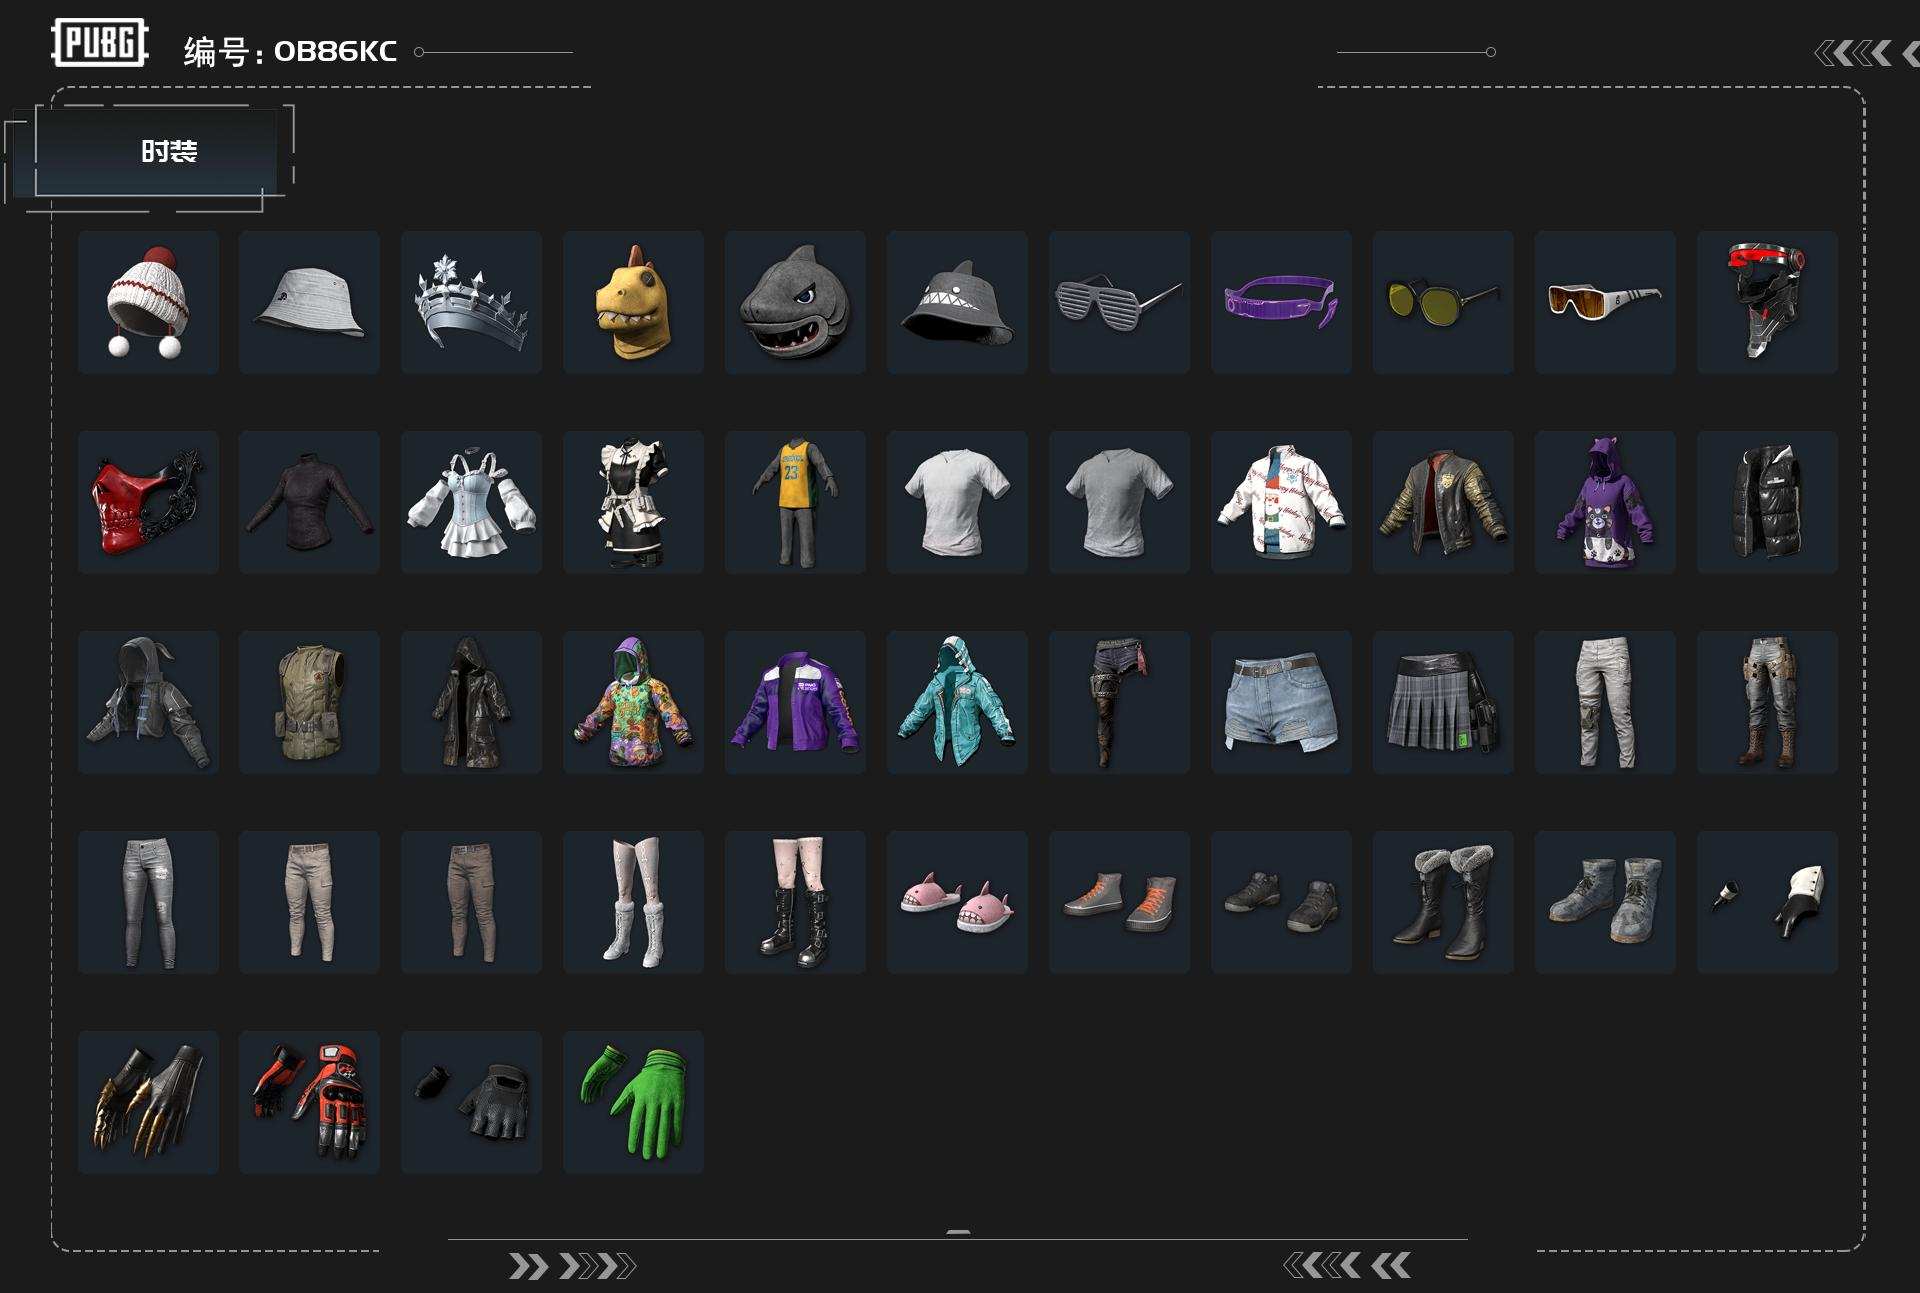This screenshot has width=1920, height=1293.
Task: Select the red skull half mask
Action: (x=148, y=502)
